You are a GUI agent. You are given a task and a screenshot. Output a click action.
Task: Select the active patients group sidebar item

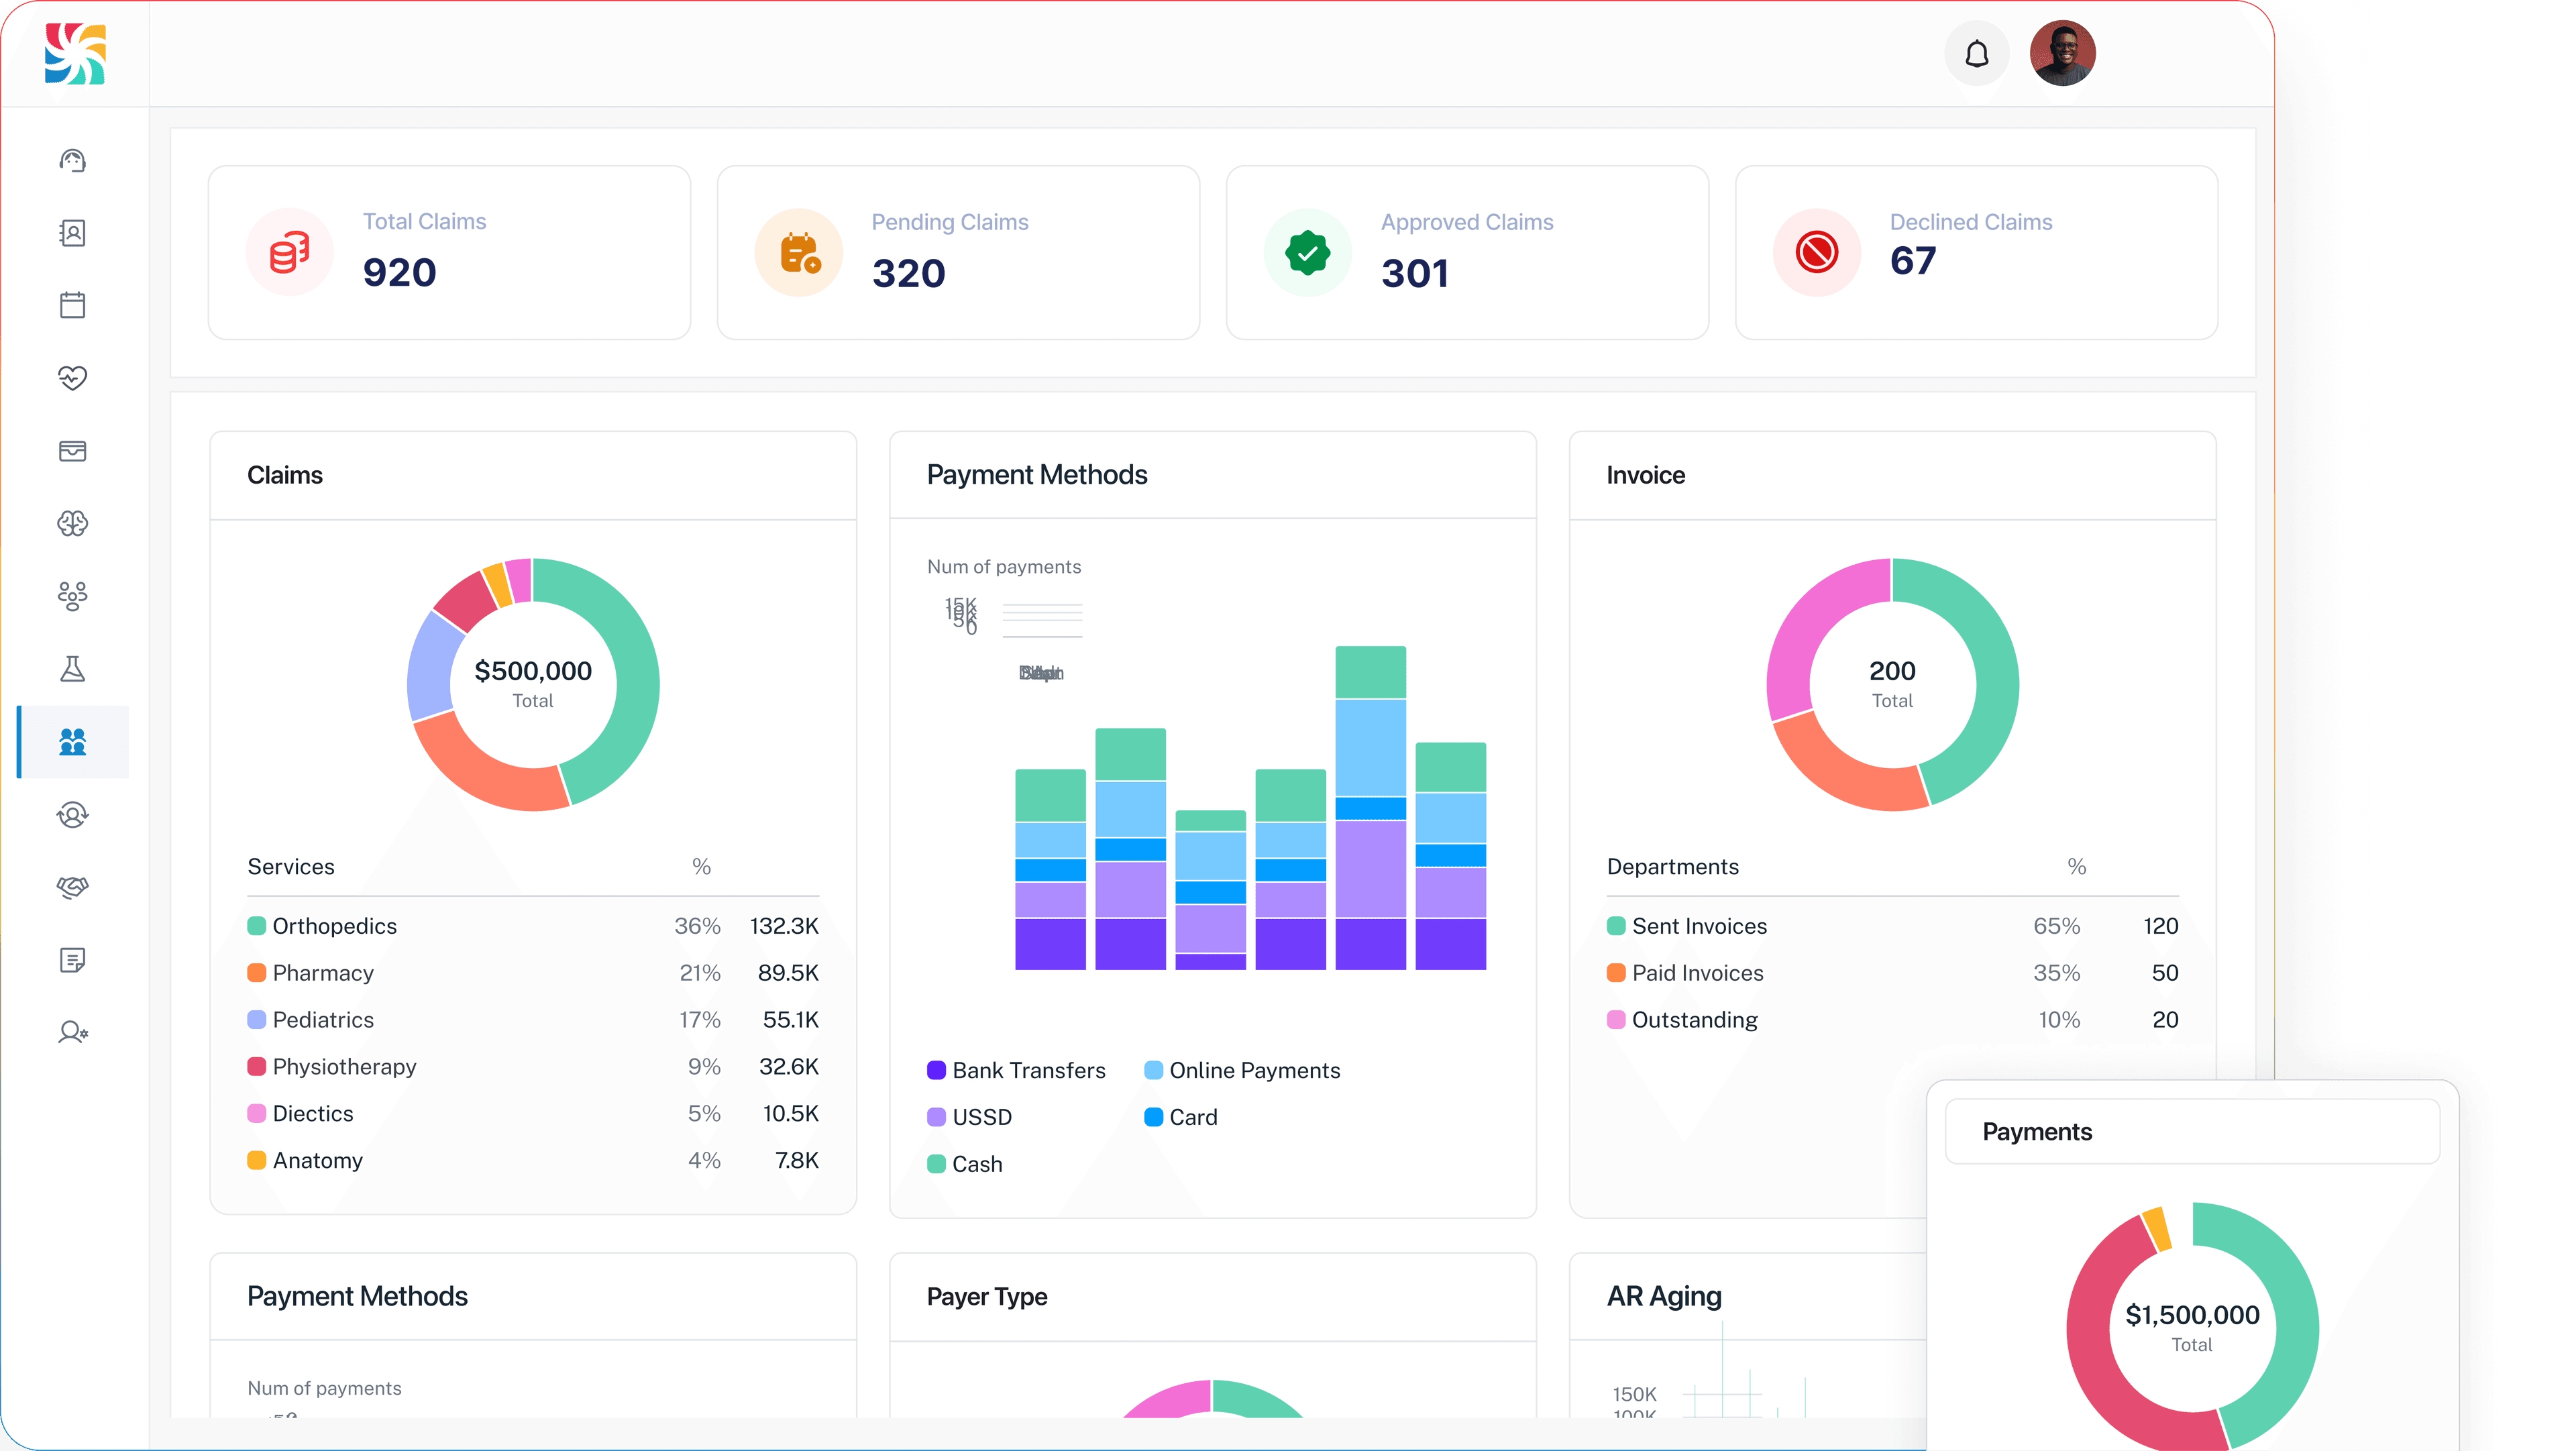72,742
